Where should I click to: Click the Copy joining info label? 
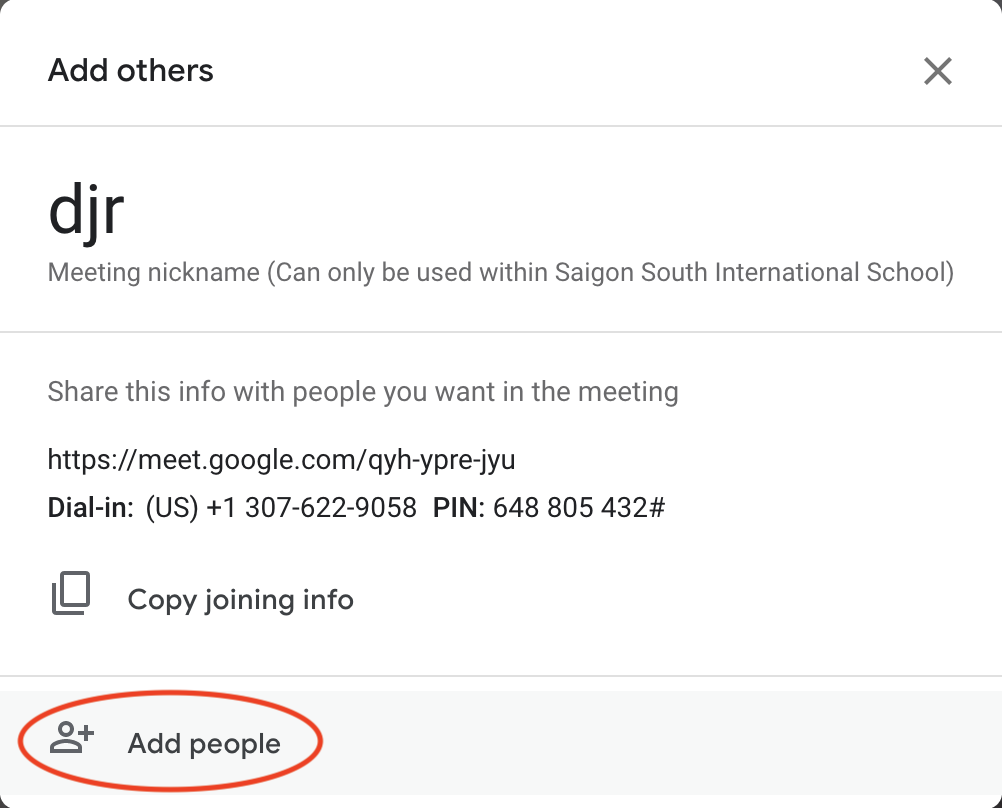click(240, 600)
